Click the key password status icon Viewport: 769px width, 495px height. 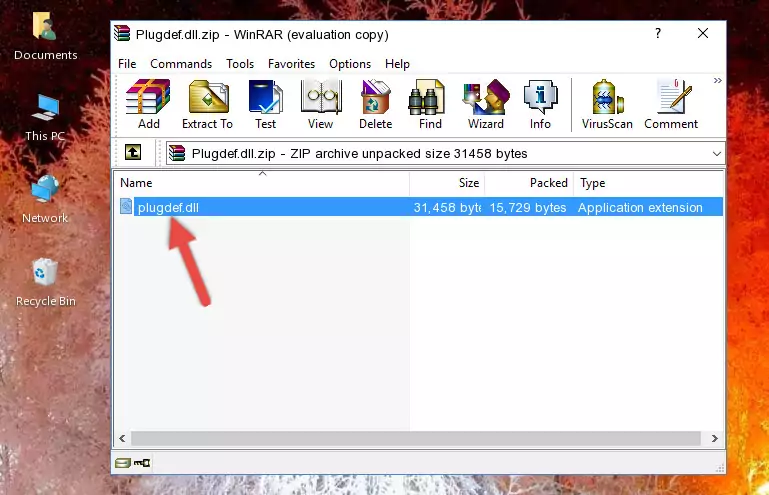tap(142, 463)
